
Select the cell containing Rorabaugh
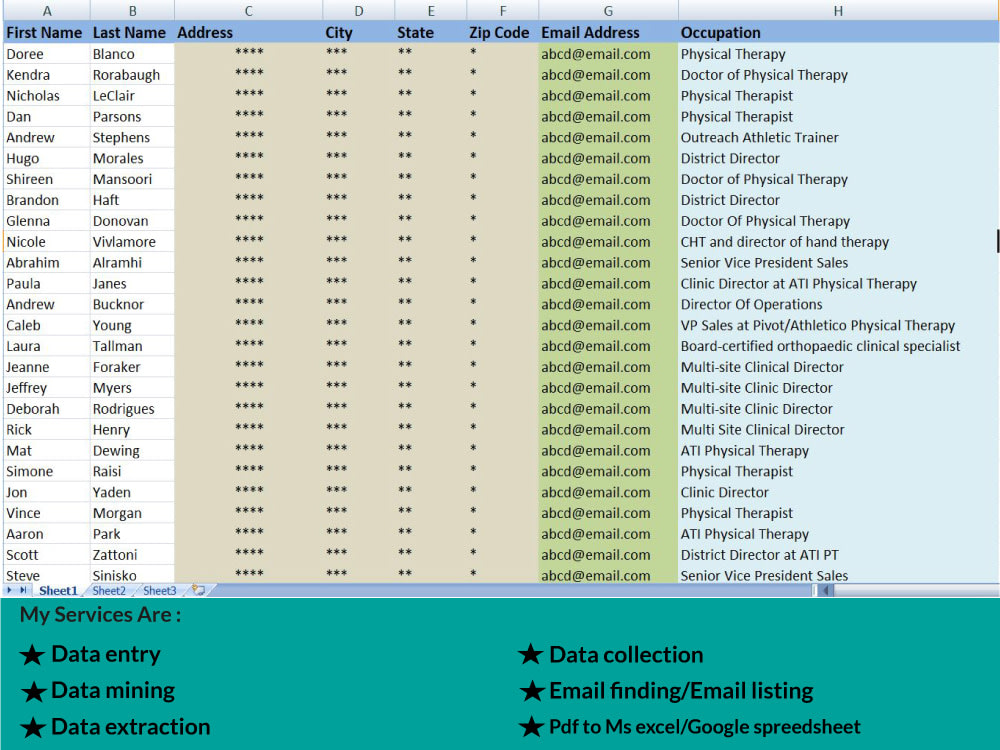pos(132,75)
